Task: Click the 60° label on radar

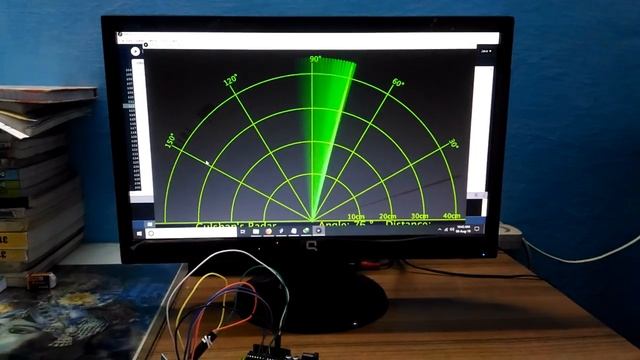Action: click(x=398, y=82)
